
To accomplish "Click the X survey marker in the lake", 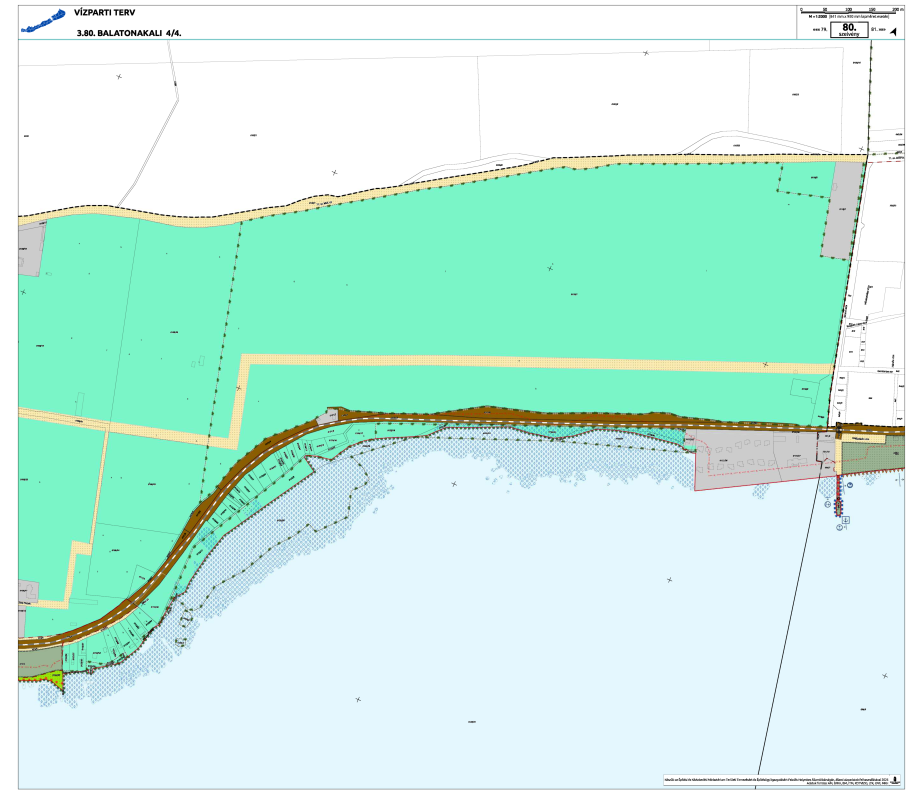I will 669,580.
